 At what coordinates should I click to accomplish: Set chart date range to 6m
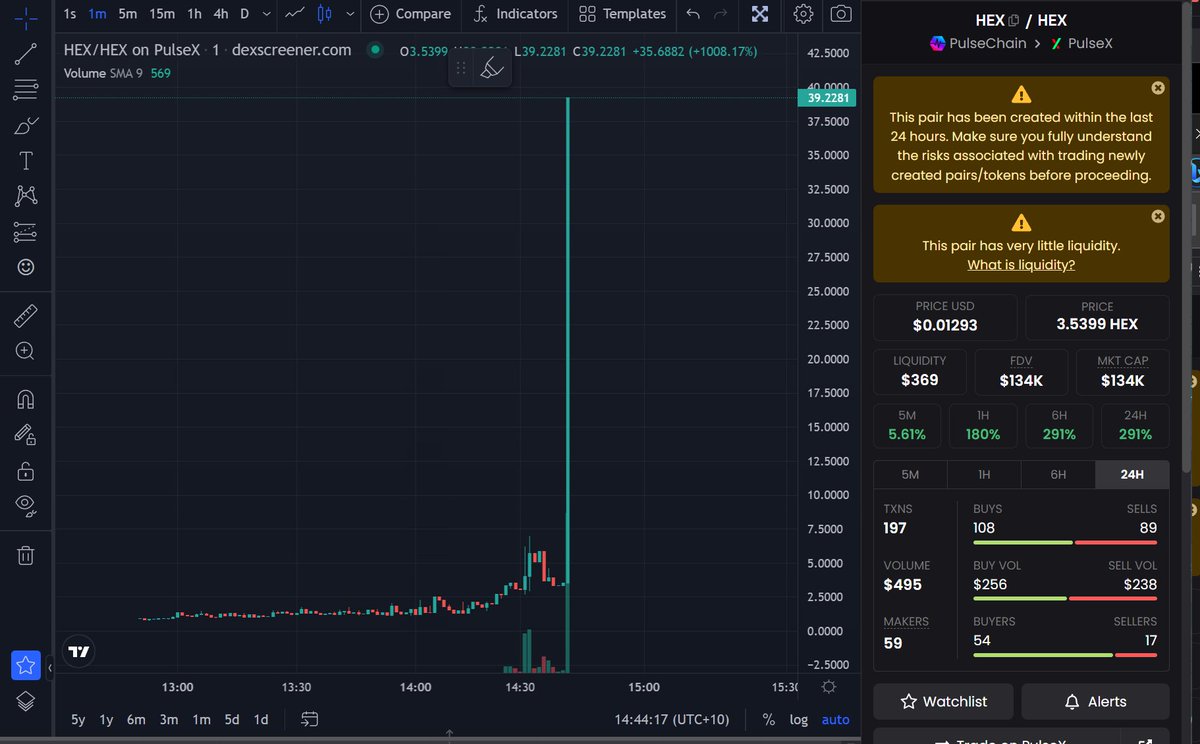tap(136, 719)
